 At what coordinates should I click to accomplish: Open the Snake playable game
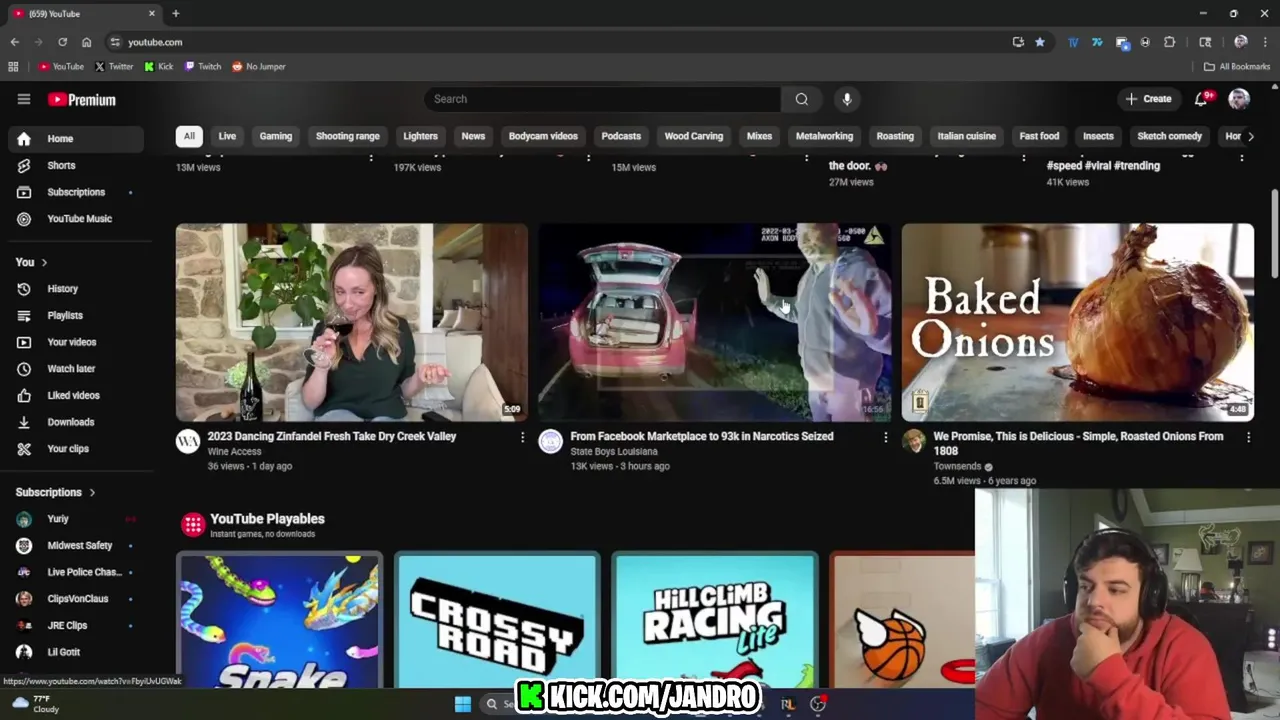[x=280, y=620]
